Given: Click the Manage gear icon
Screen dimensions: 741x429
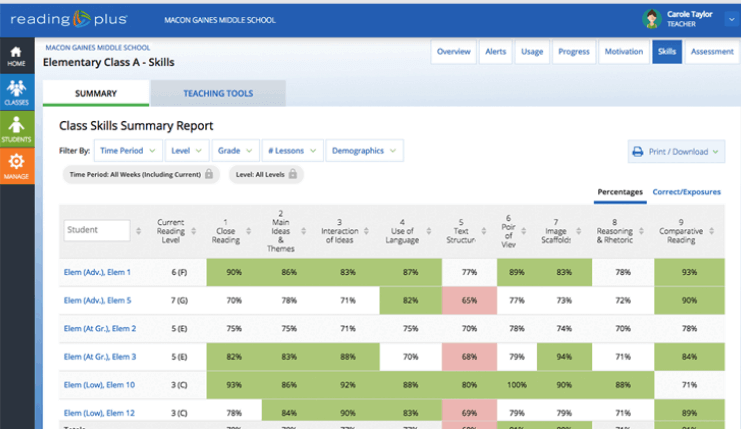Looking at the screenshot, I should pos(15,163).
